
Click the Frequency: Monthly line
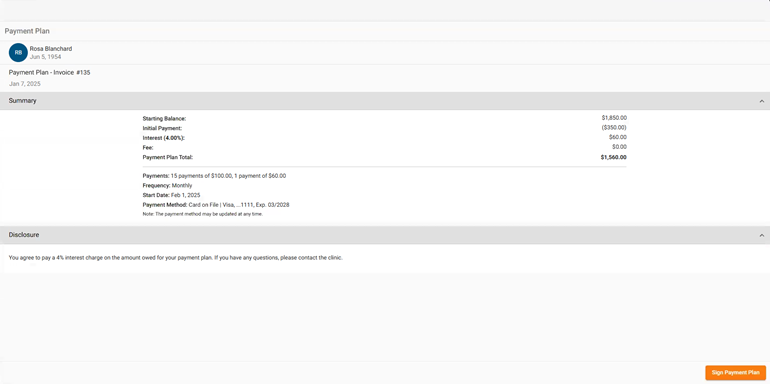(167, 186)
